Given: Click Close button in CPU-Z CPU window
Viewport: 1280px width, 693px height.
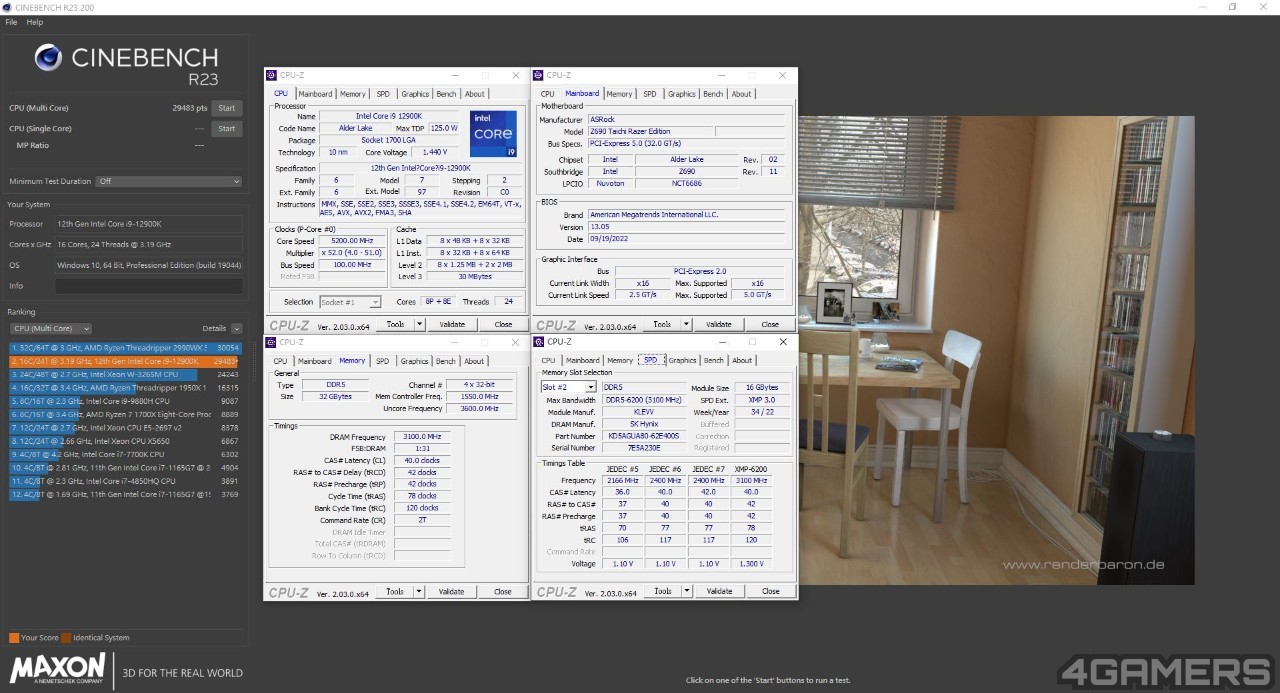Looking at the screenshot, I should pos(503,324).
